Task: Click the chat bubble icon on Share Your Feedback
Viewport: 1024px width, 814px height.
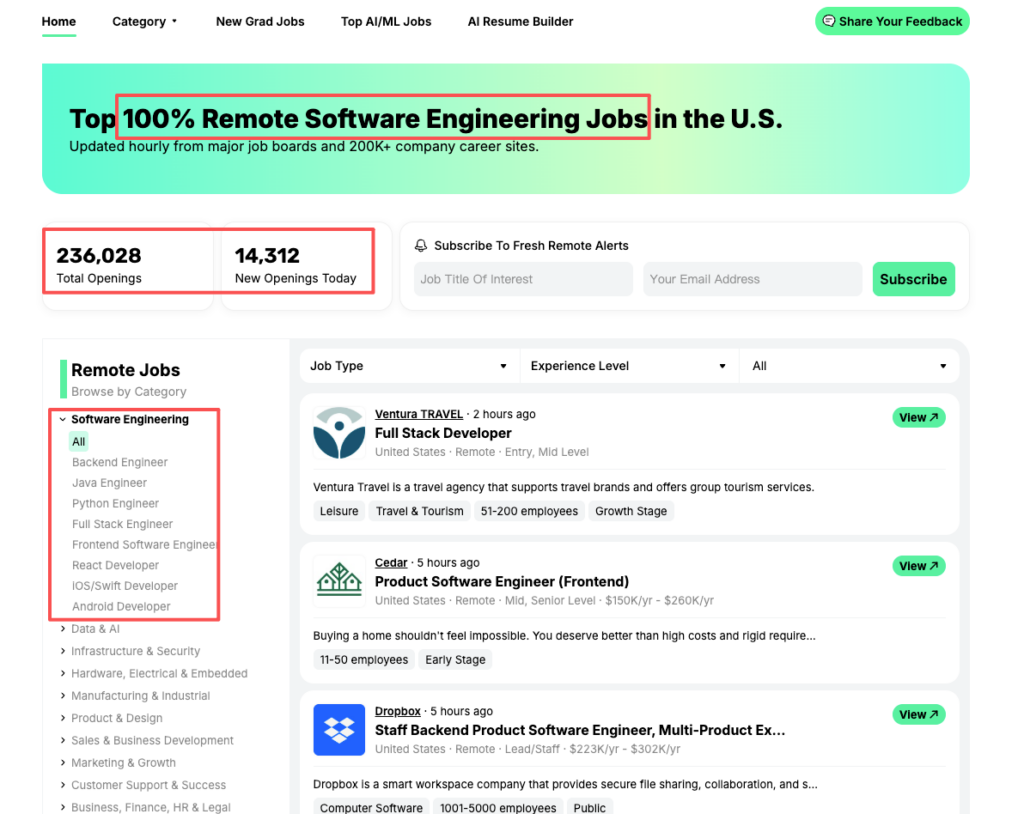Action: point(829,20)
